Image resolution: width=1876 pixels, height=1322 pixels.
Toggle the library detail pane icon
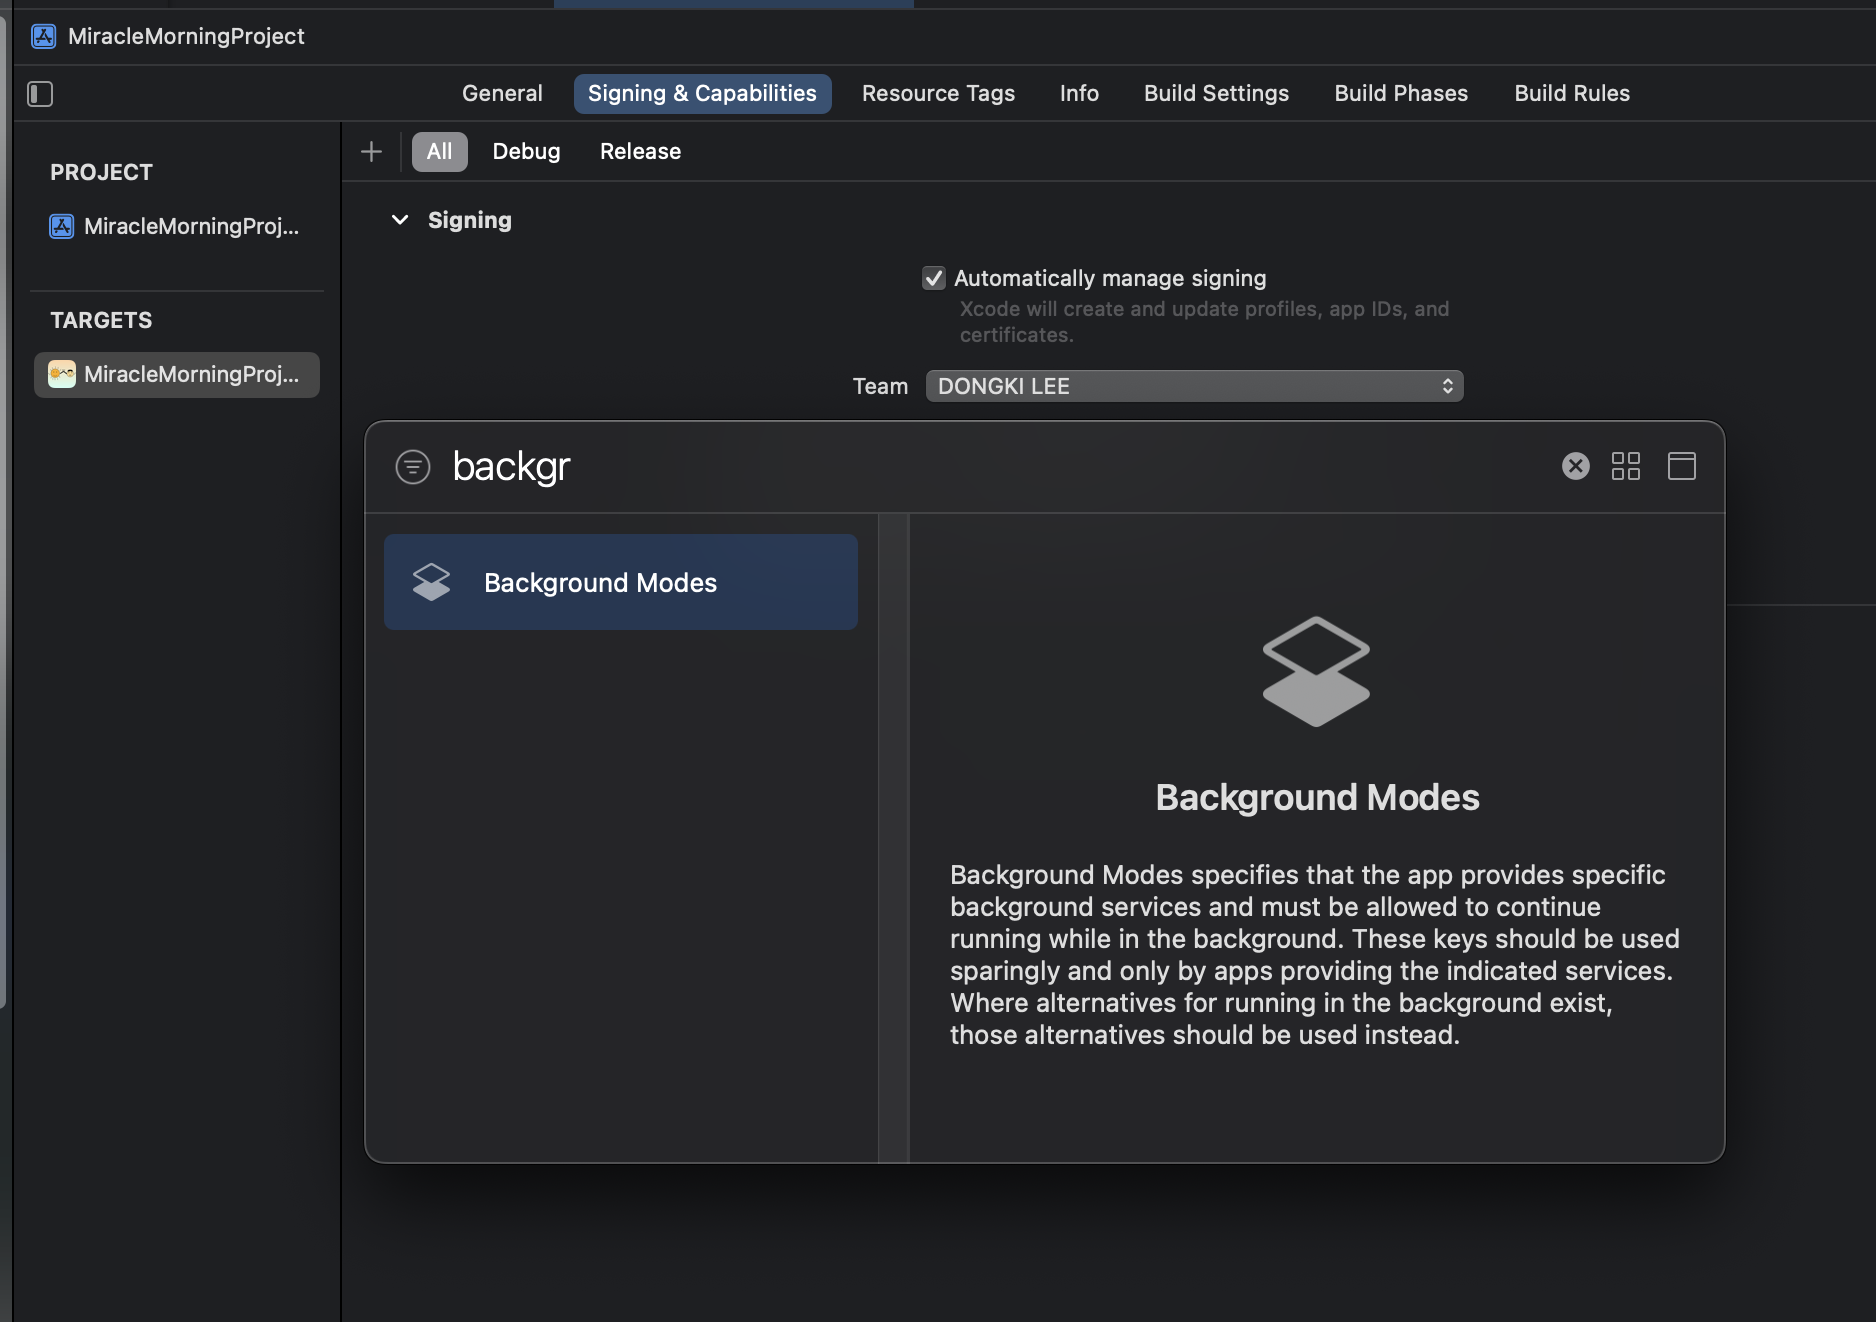[x=1682, y=466]
